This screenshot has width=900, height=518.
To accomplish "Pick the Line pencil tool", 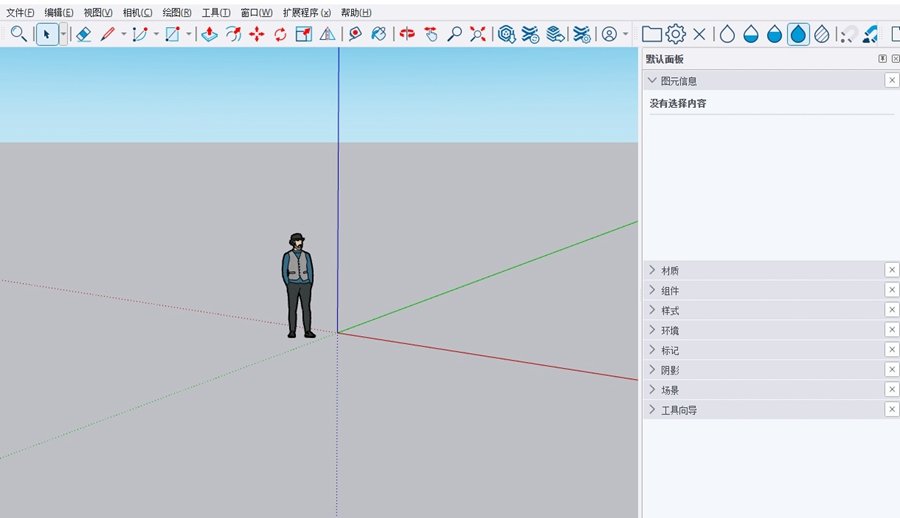I will tap(107, 34).
